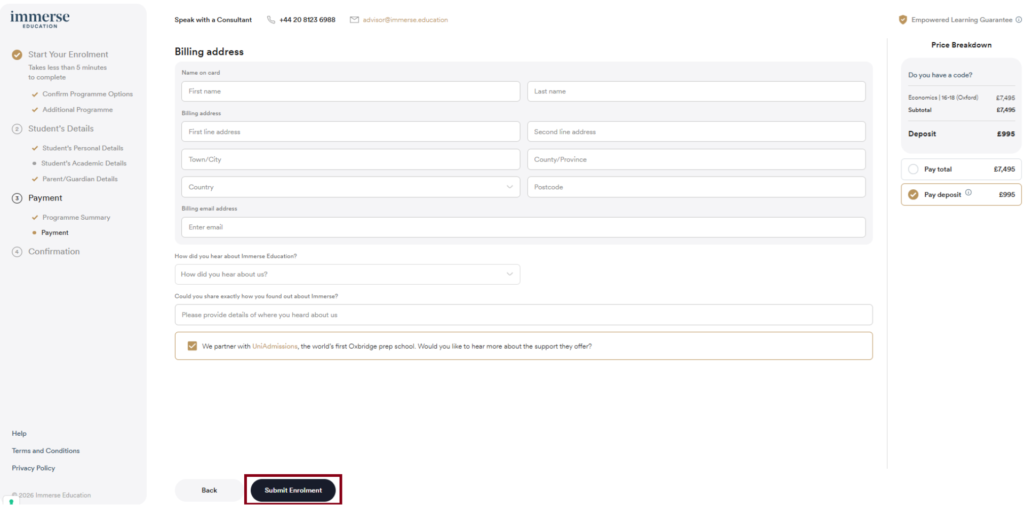This screenshot has height=512, width=1024.
Task: Go to Confirm Programme Options step
Action: click(88, 94)
